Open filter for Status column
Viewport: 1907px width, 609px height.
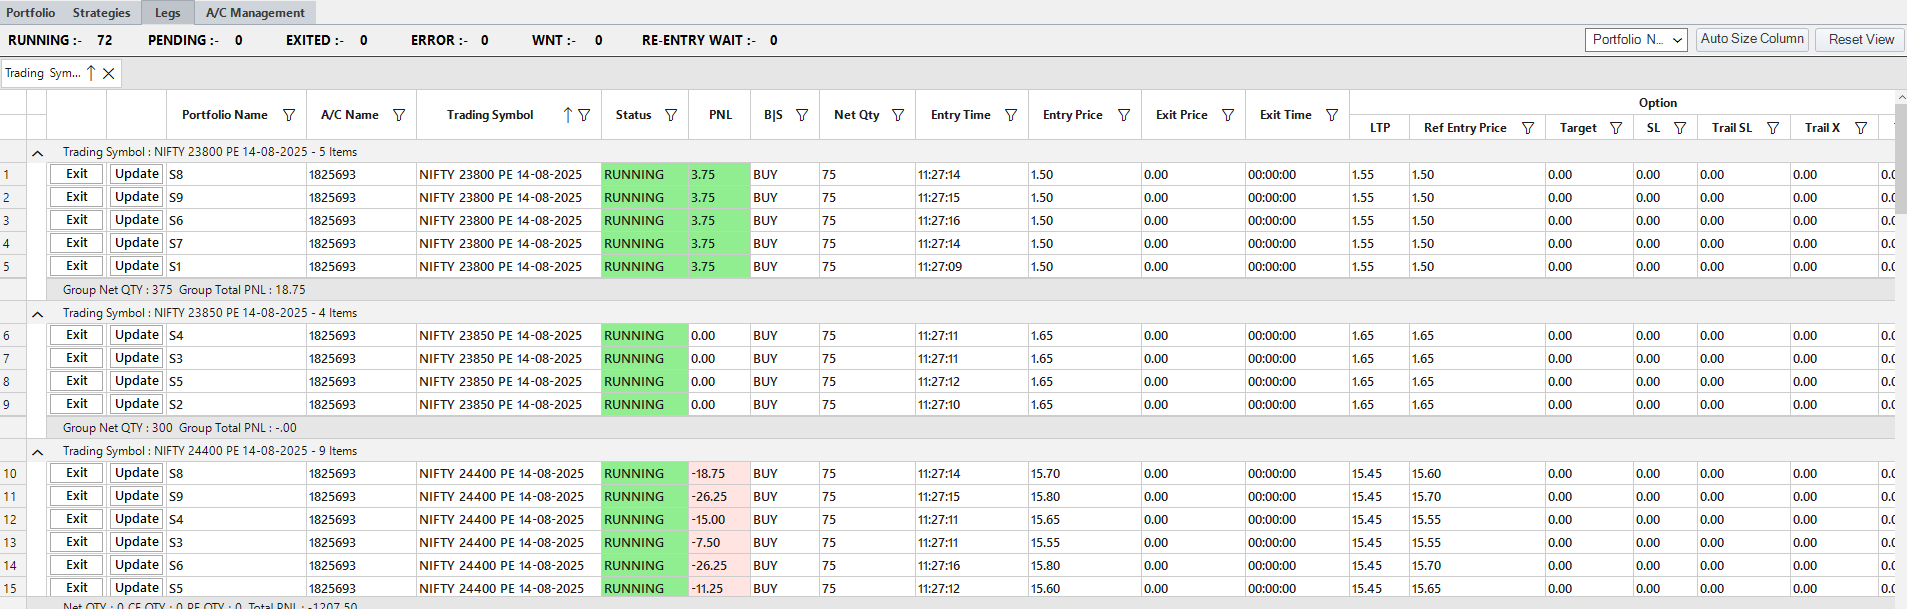pyautogui.click(x=671, y=115)
